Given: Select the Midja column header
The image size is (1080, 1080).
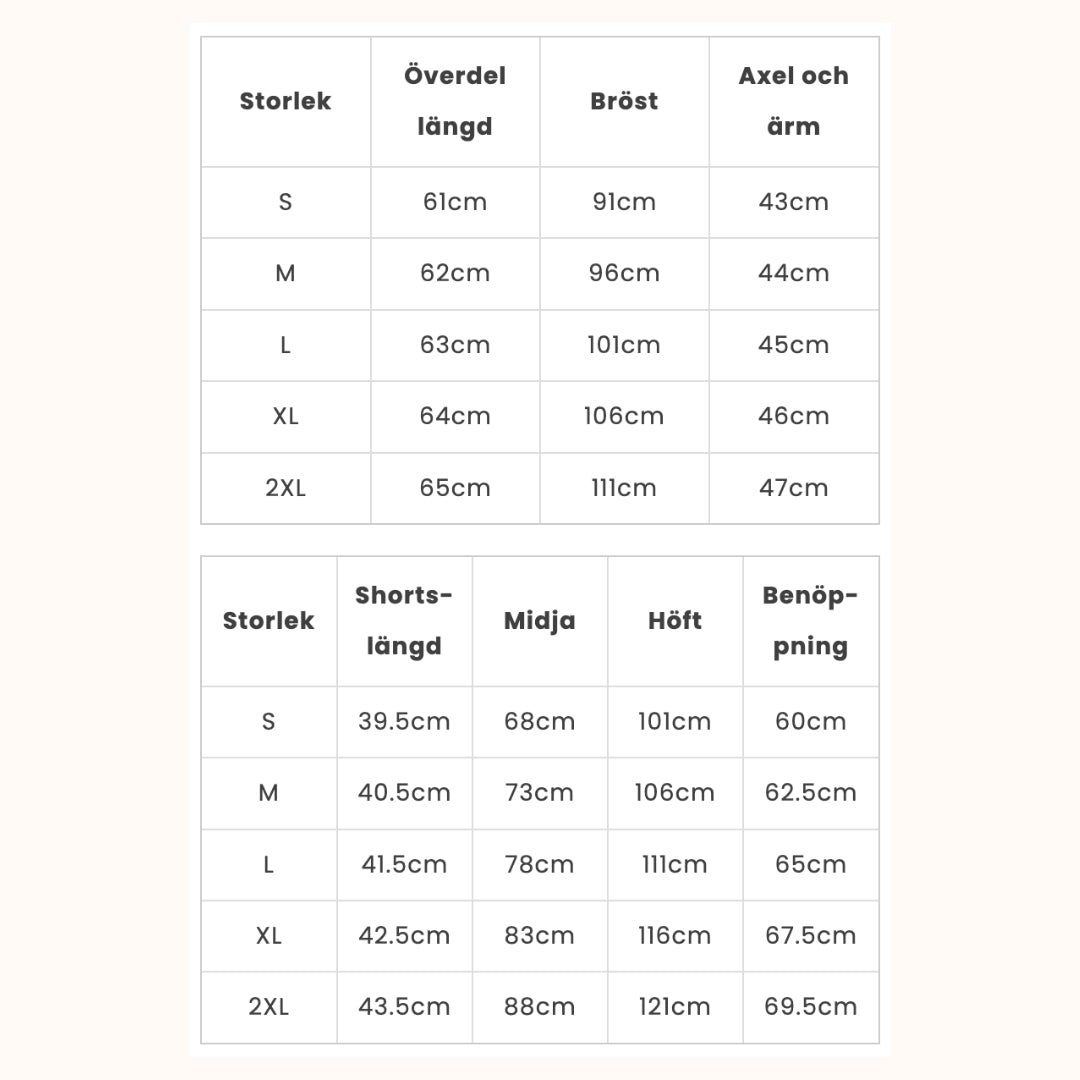Looking at the screenshot, I should (x=539, y=621).
